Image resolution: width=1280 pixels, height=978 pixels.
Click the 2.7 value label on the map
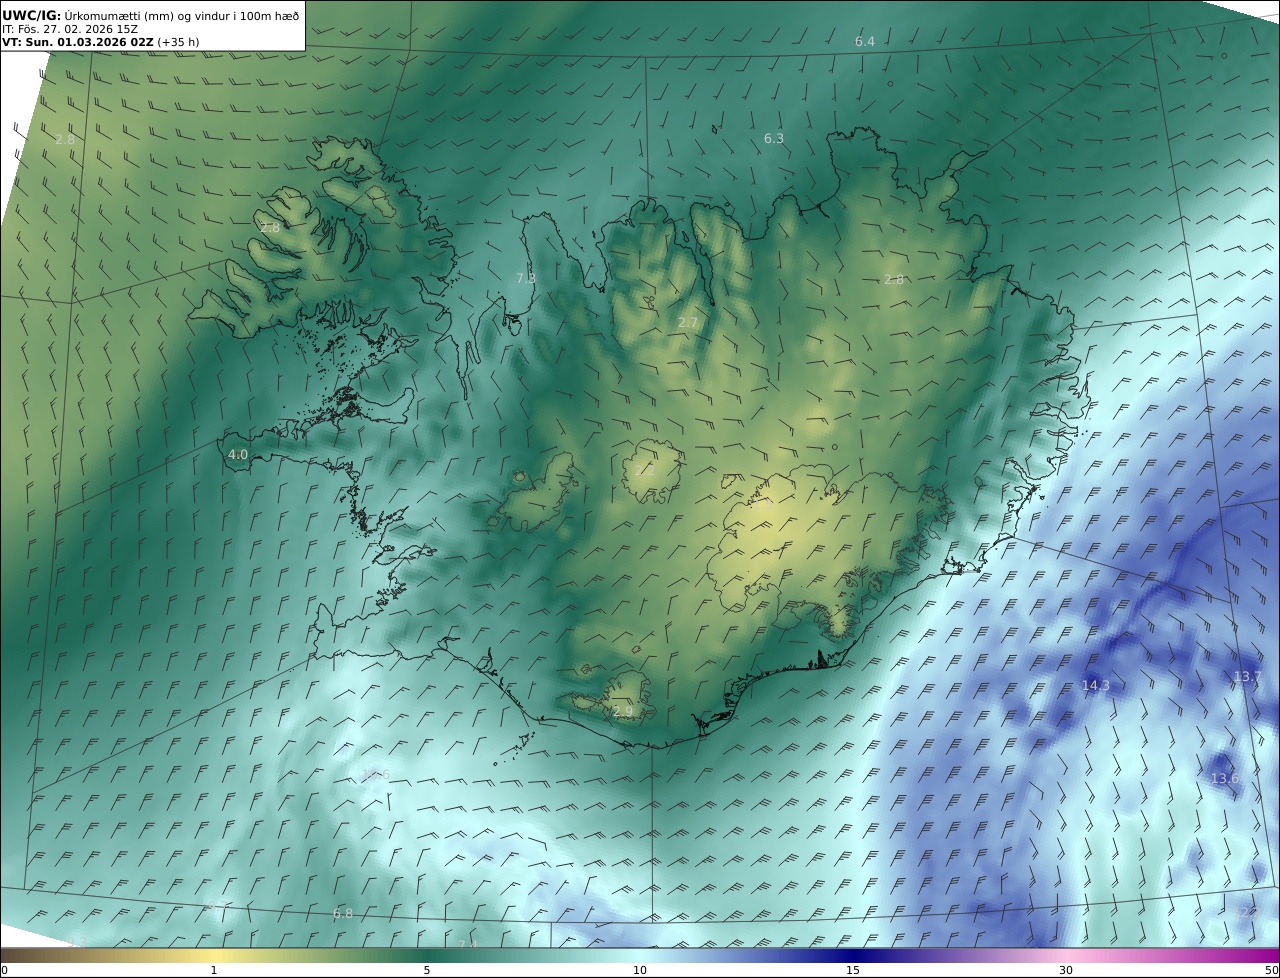(x=688, y=323)
